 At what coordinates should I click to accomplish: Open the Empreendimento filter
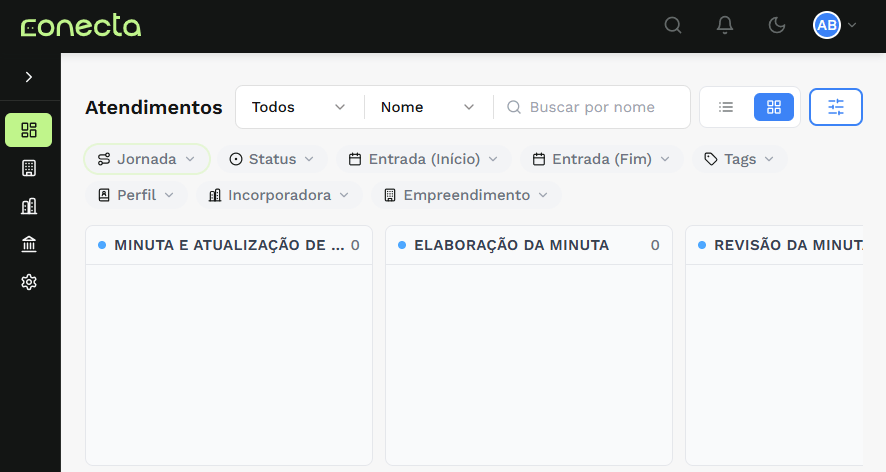(466, 195)
